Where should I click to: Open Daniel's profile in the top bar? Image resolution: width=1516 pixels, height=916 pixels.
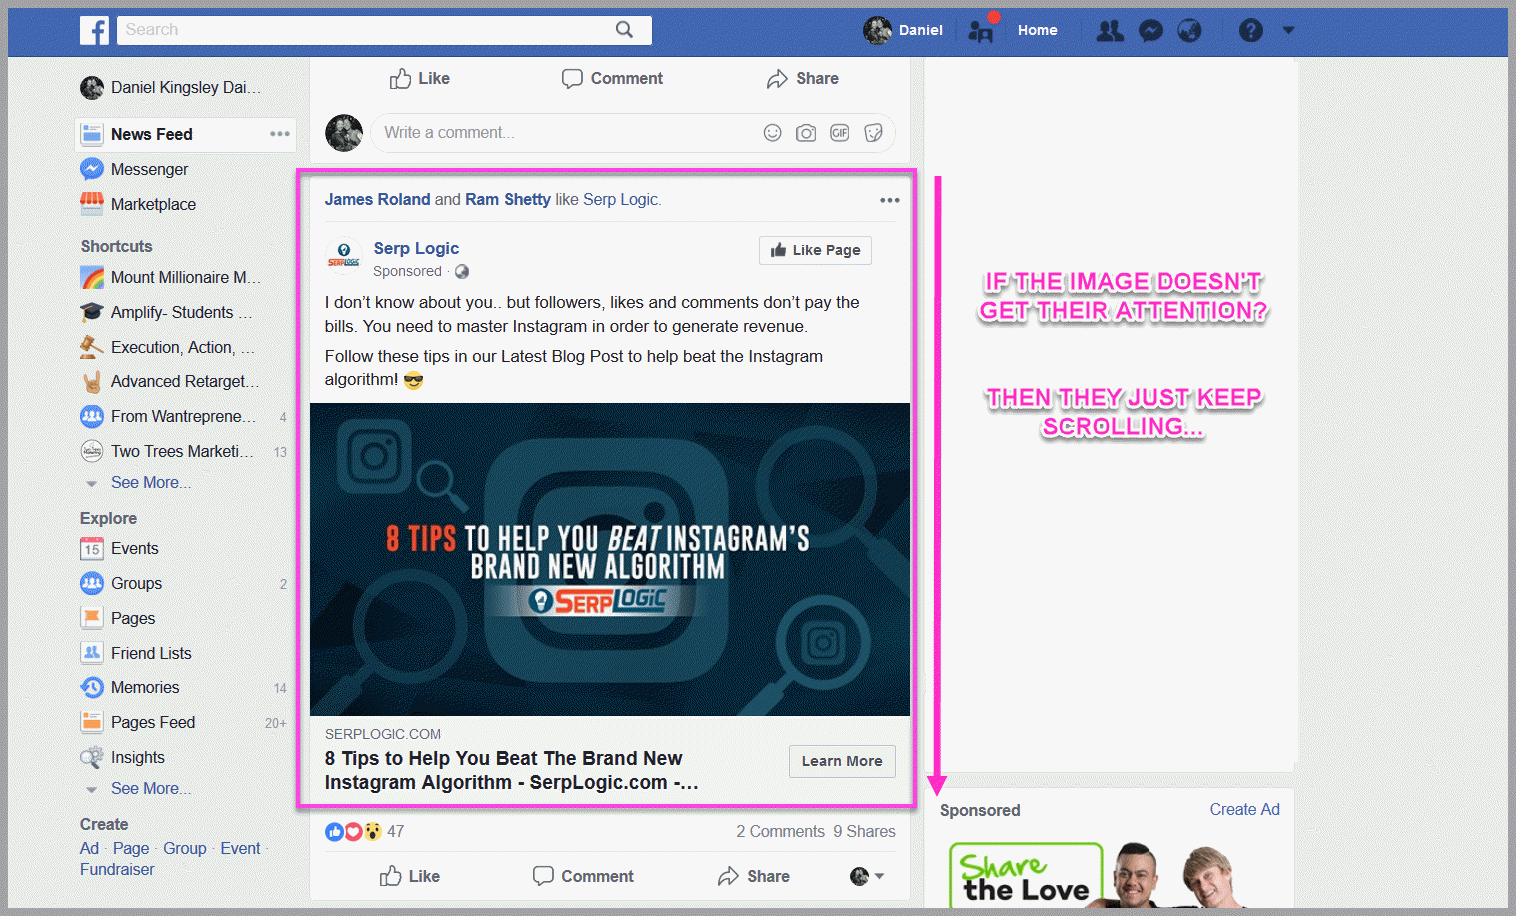tap(903, 30)
